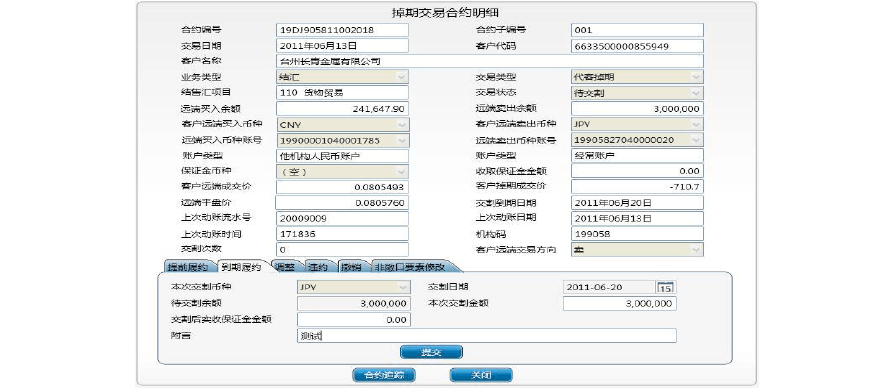Select the 上次动账流水号 field 20009009
This screenshot has width=893, height=388.
(x=342, y=219)
